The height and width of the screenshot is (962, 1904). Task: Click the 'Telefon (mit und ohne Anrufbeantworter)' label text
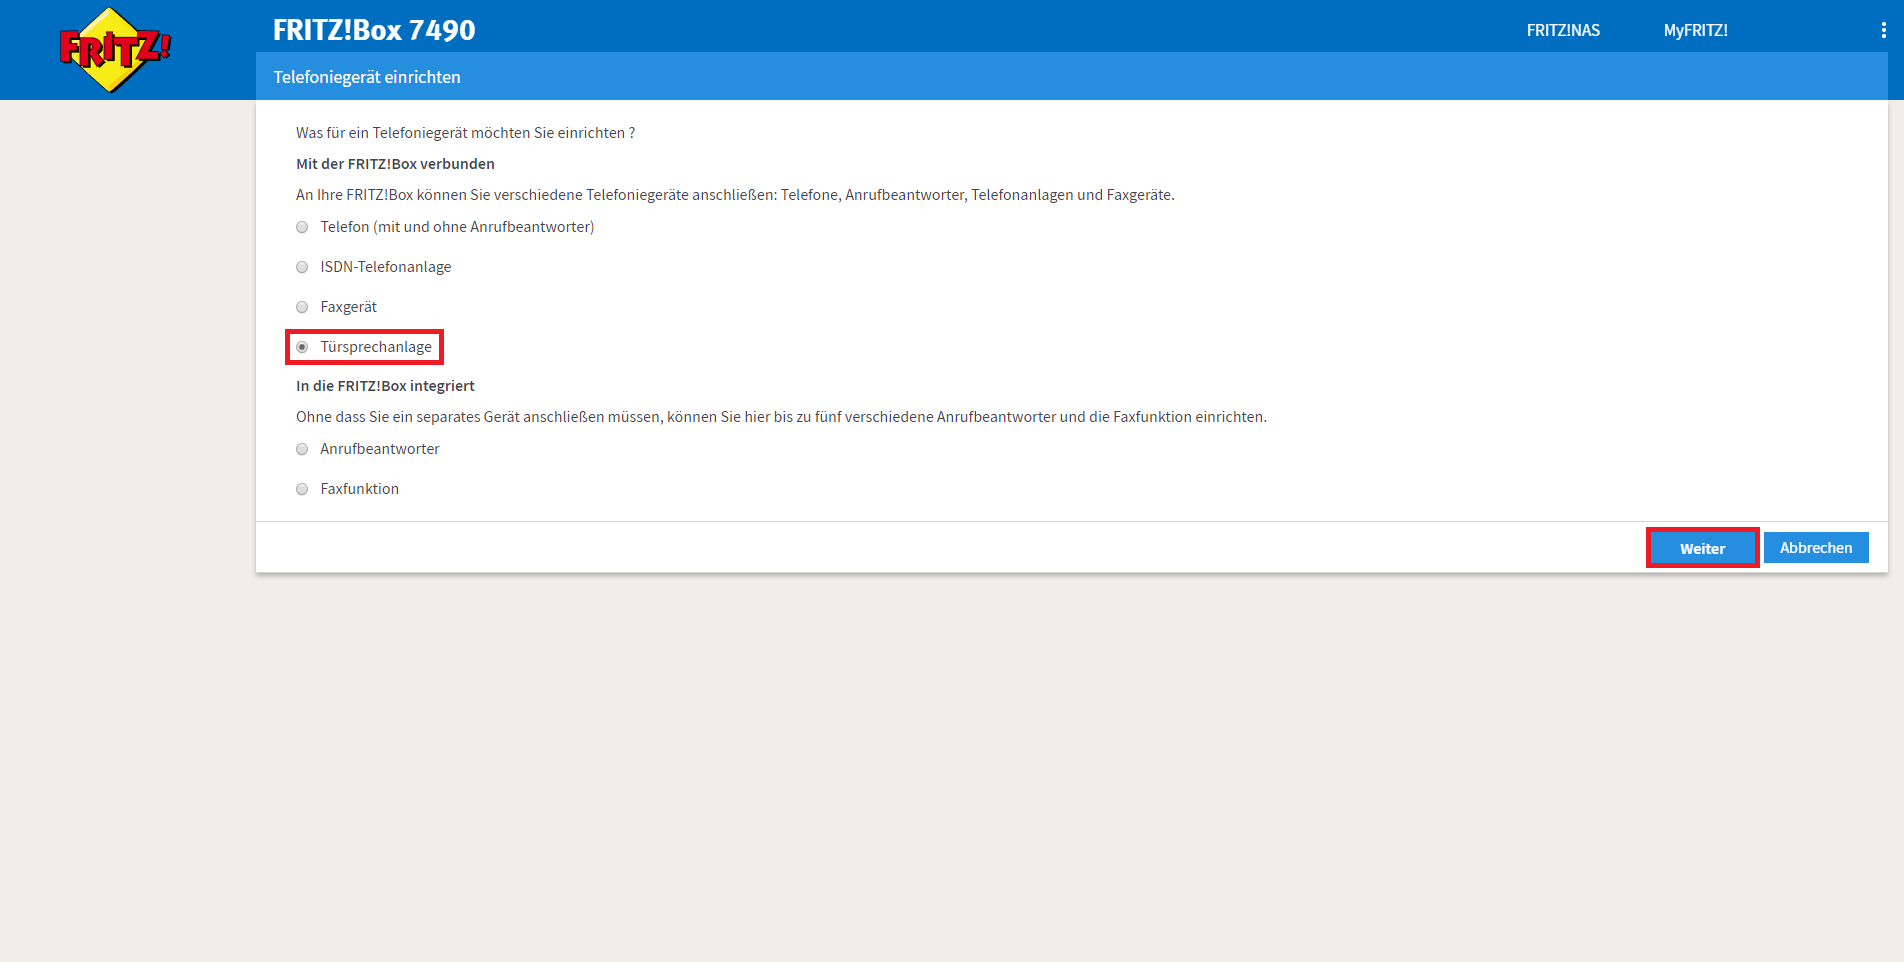tap(457, 227)
